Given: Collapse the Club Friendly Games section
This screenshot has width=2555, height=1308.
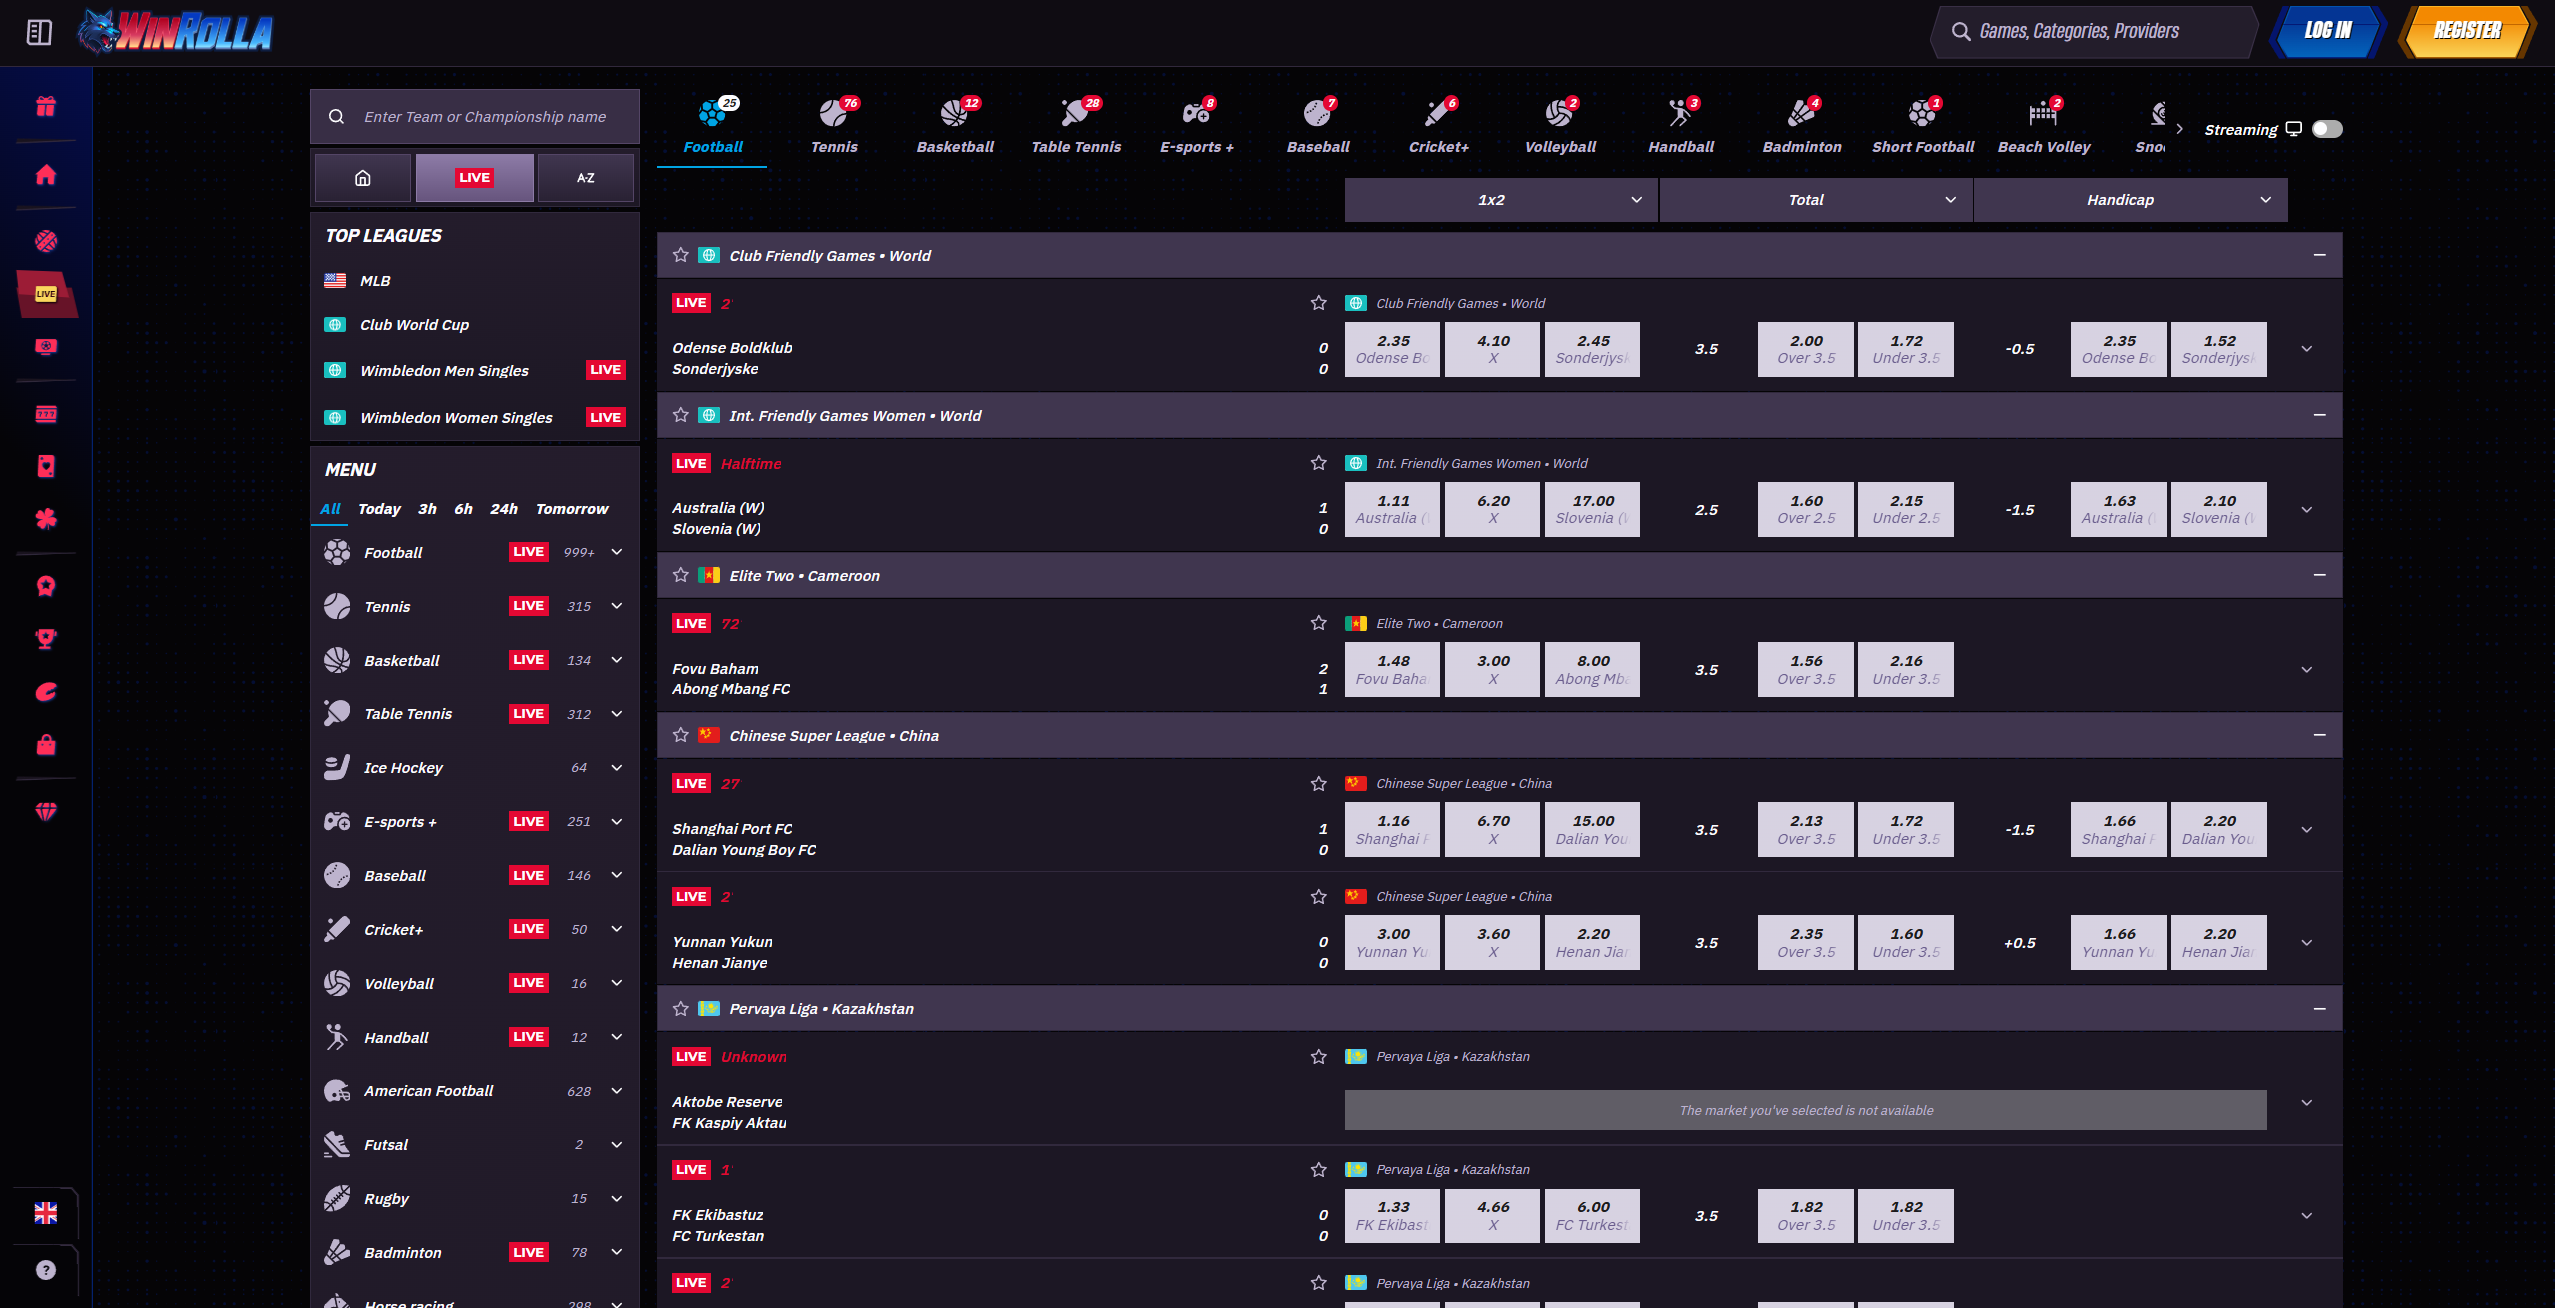Looking at the screenshot, I should [2319, 255].
